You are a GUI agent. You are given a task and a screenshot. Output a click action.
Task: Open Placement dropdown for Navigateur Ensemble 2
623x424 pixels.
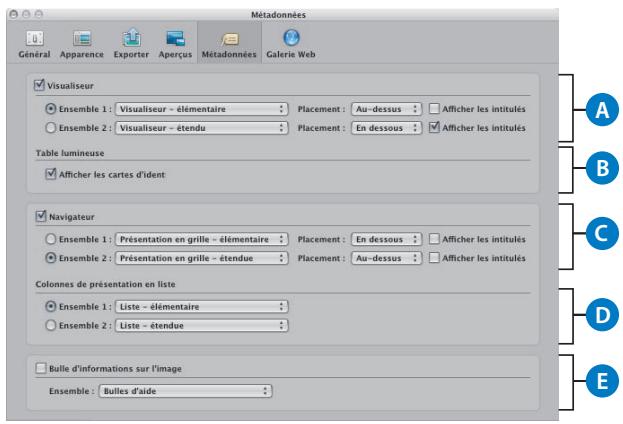[x=386, y=258]
